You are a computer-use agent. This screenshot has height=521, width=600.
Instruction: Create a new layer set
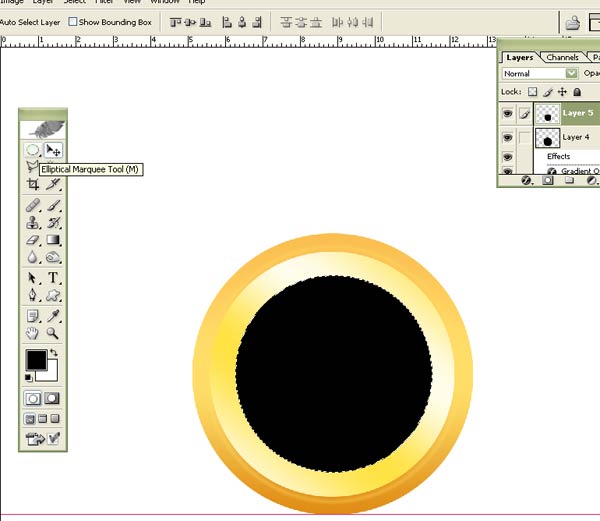(569, 180)
